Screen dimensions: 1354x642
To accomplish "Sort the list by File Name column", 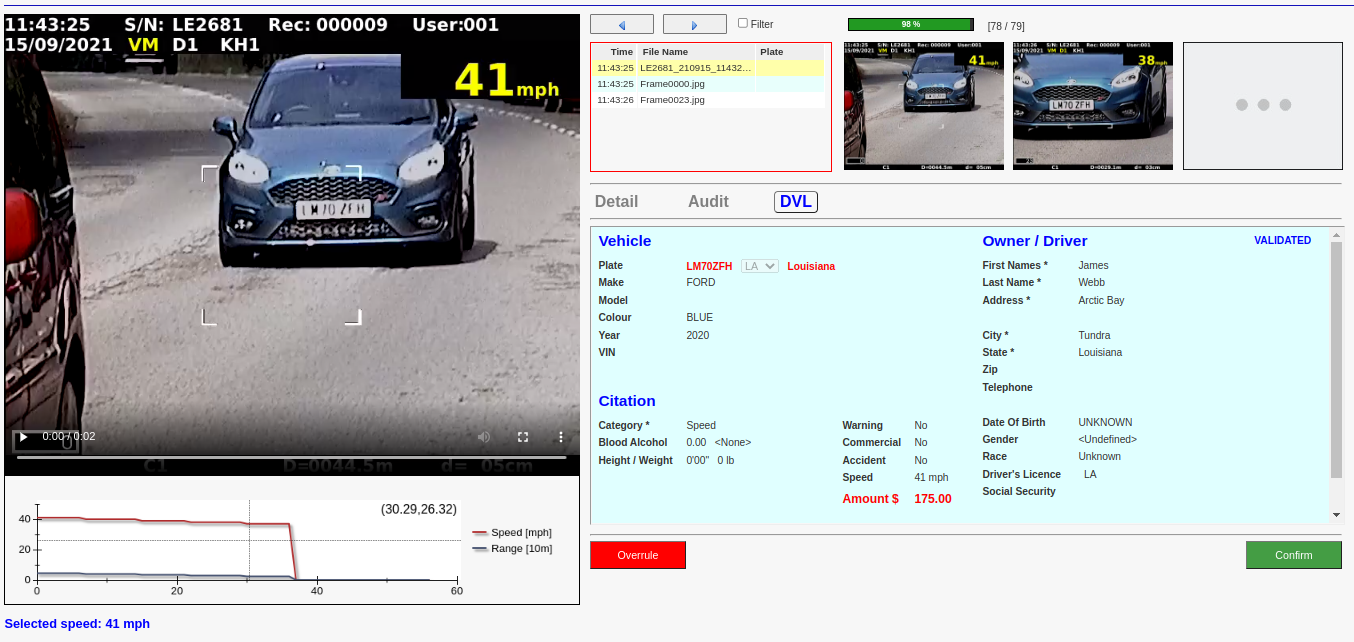I will (x=665, y=52).
